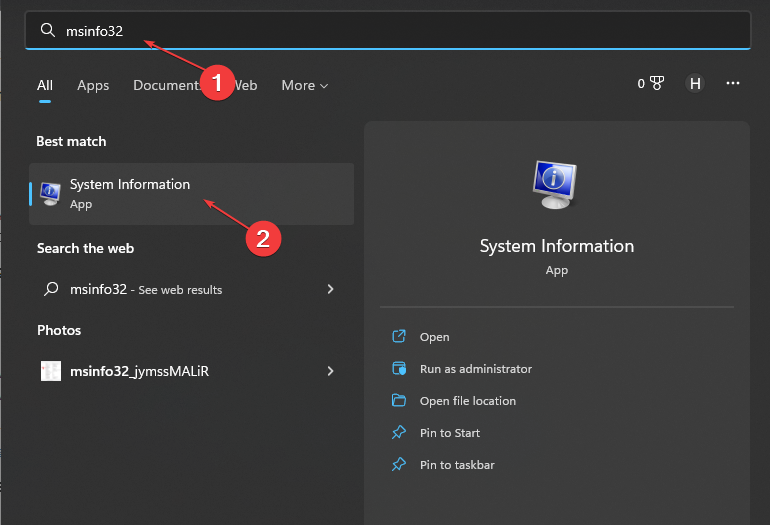Open the three-dot options menu

[733, 83]
